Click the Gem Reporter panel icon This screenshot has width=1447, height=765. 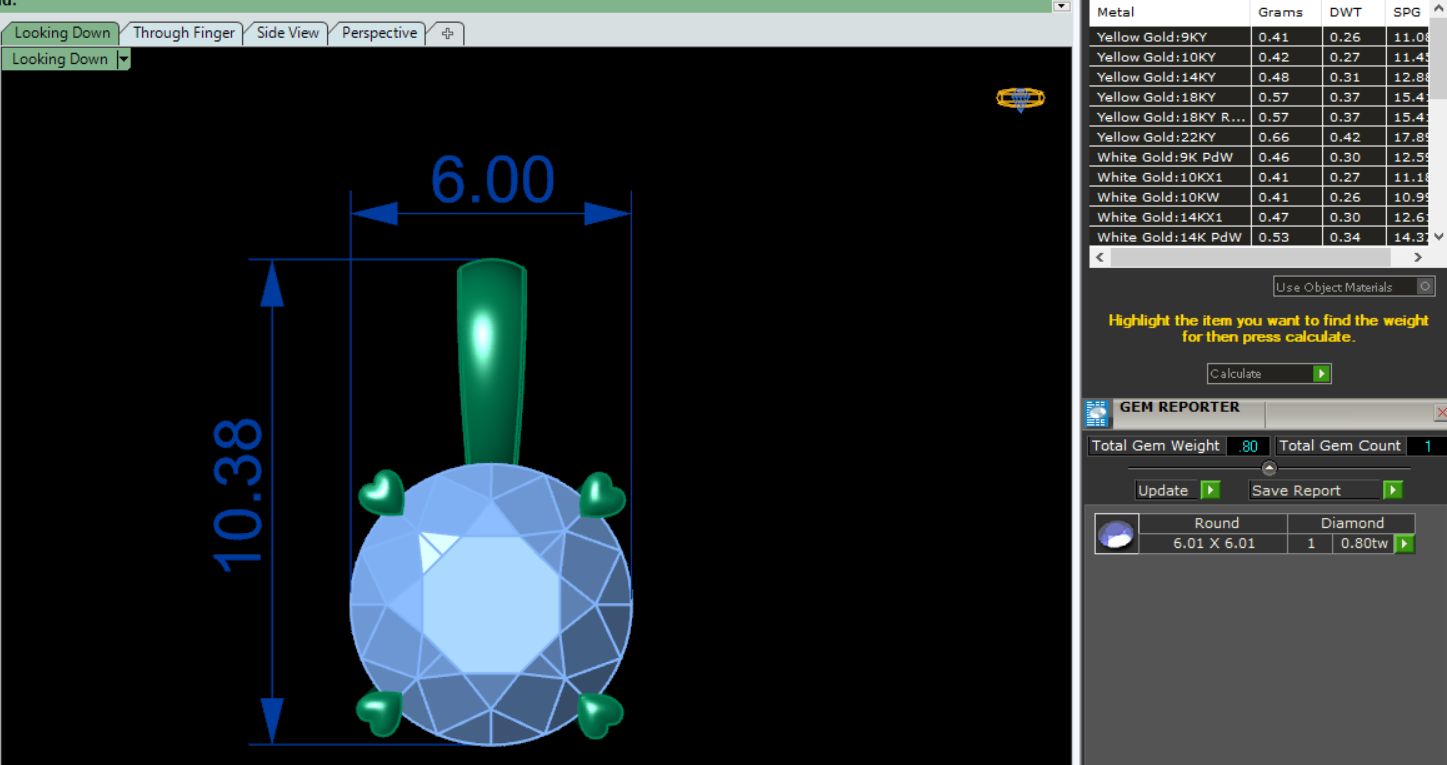click(1097, 413)
